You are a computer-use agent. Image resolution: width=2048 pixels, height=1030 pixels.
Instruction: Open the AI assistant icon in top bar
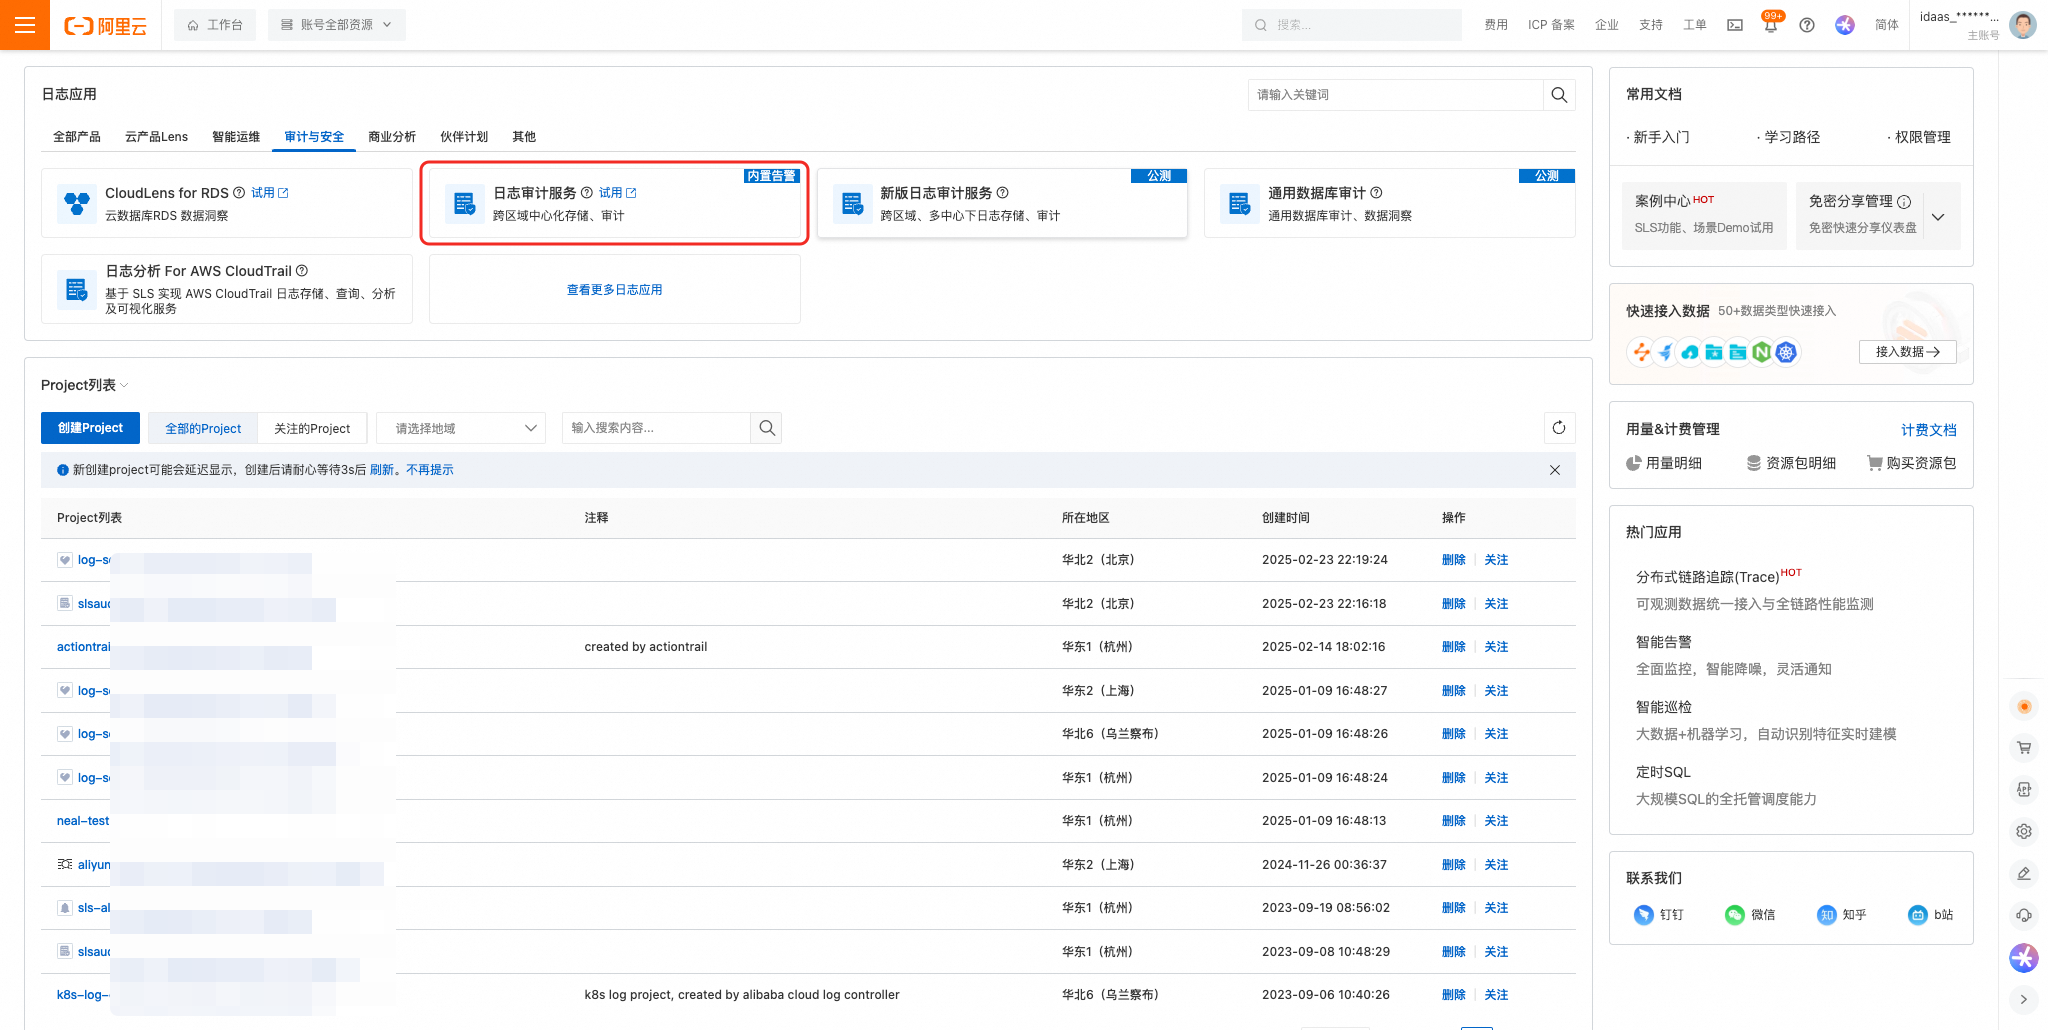coord(1845,25)
